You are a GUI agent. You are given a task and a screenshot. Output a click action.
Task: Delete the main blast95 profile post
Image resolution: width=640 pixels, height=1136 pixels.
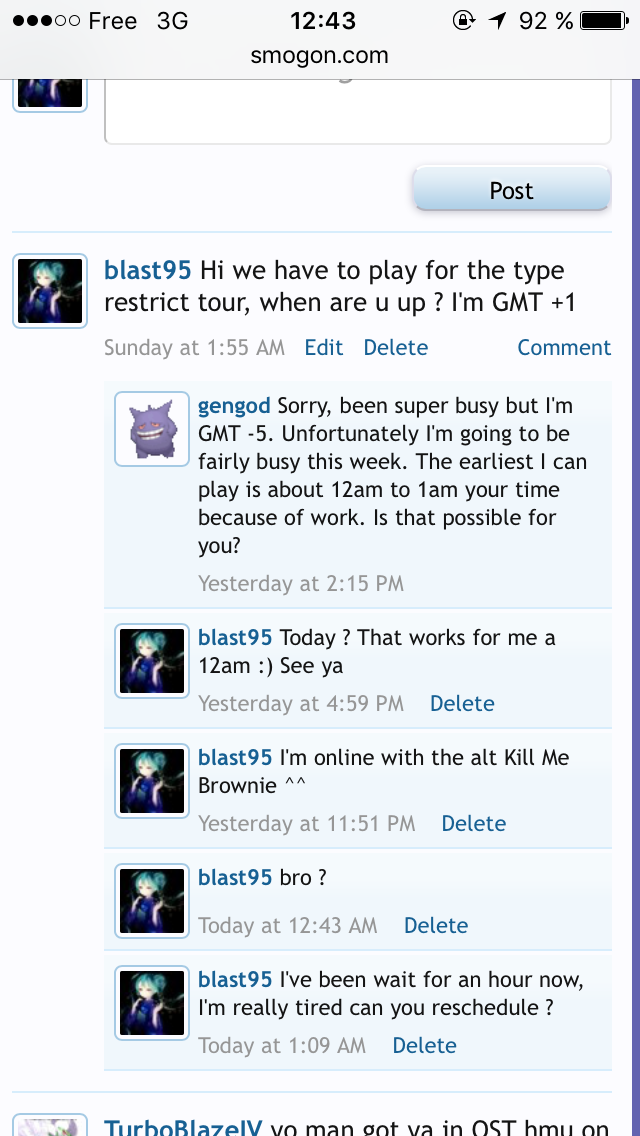395,347
